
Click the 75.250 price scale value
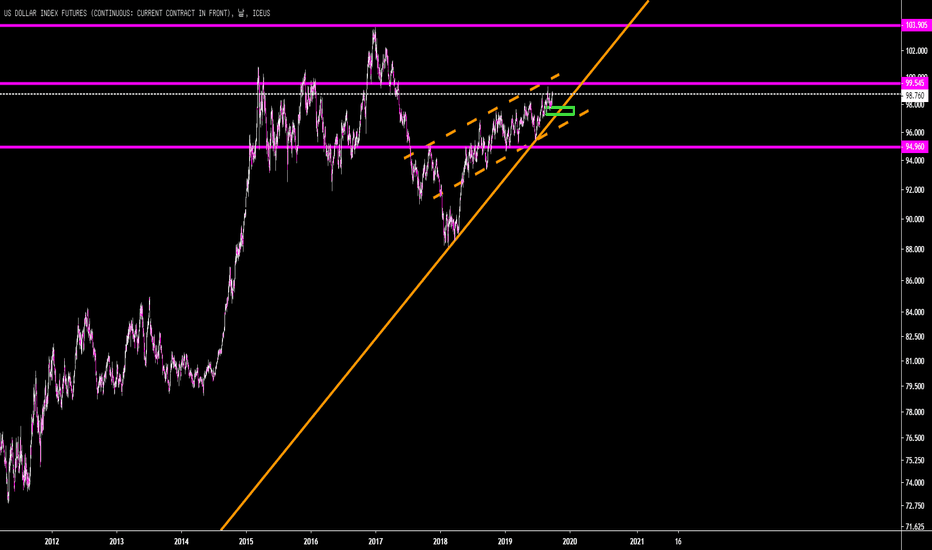915,460
